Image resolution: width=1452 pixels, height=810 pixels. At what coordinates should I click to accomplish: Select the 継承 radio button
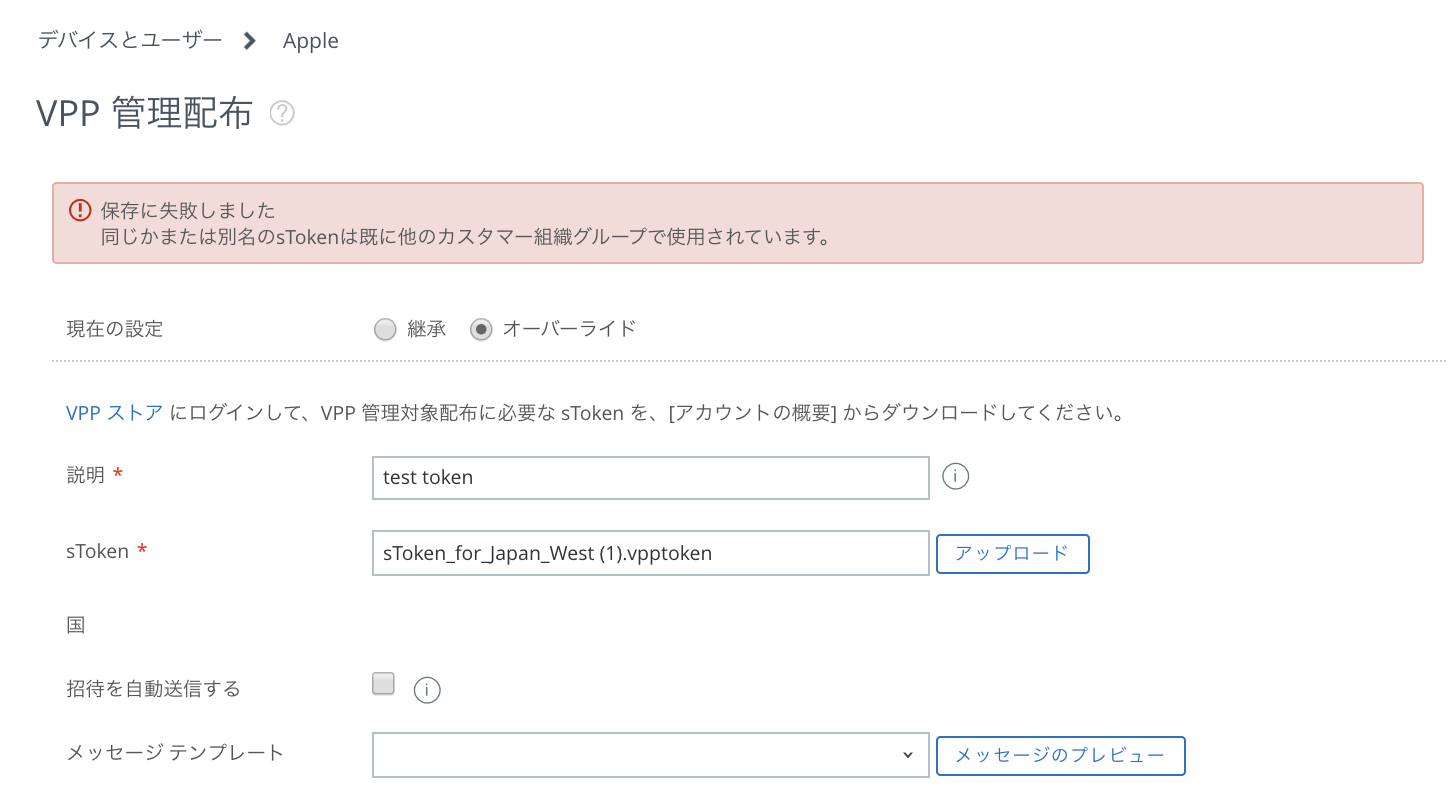tap(385, 329)
